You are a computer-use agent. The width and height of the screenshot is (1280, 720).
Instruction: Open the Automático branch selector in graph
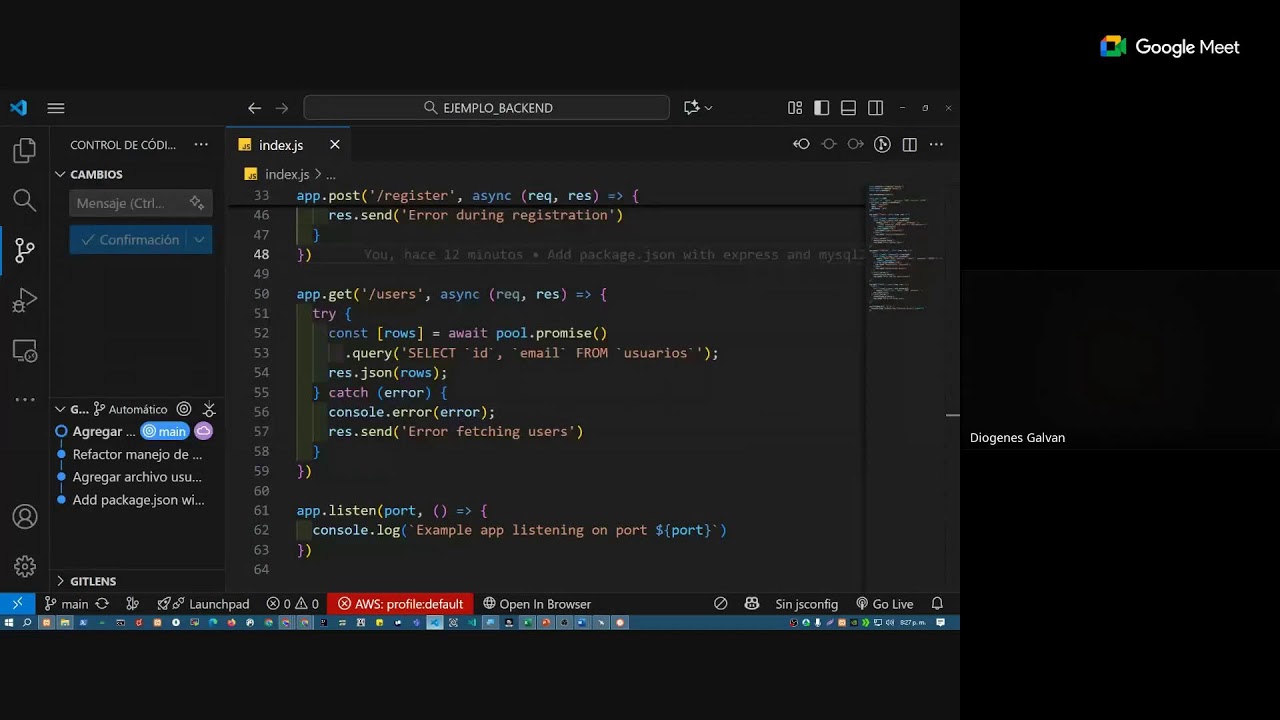[130, 409]
